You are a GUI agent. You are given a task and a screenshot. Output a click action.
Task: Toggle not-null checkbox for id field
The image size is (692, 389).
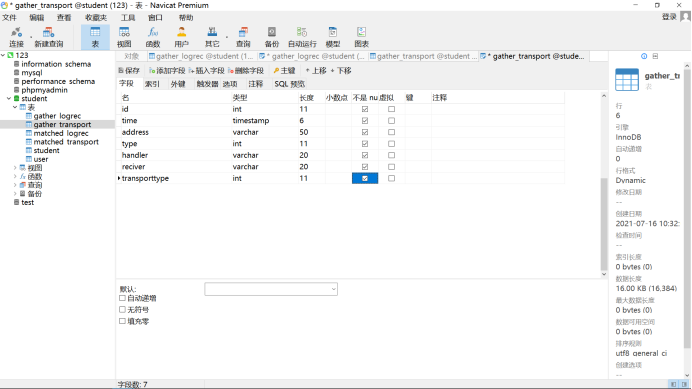pos(365,109)
